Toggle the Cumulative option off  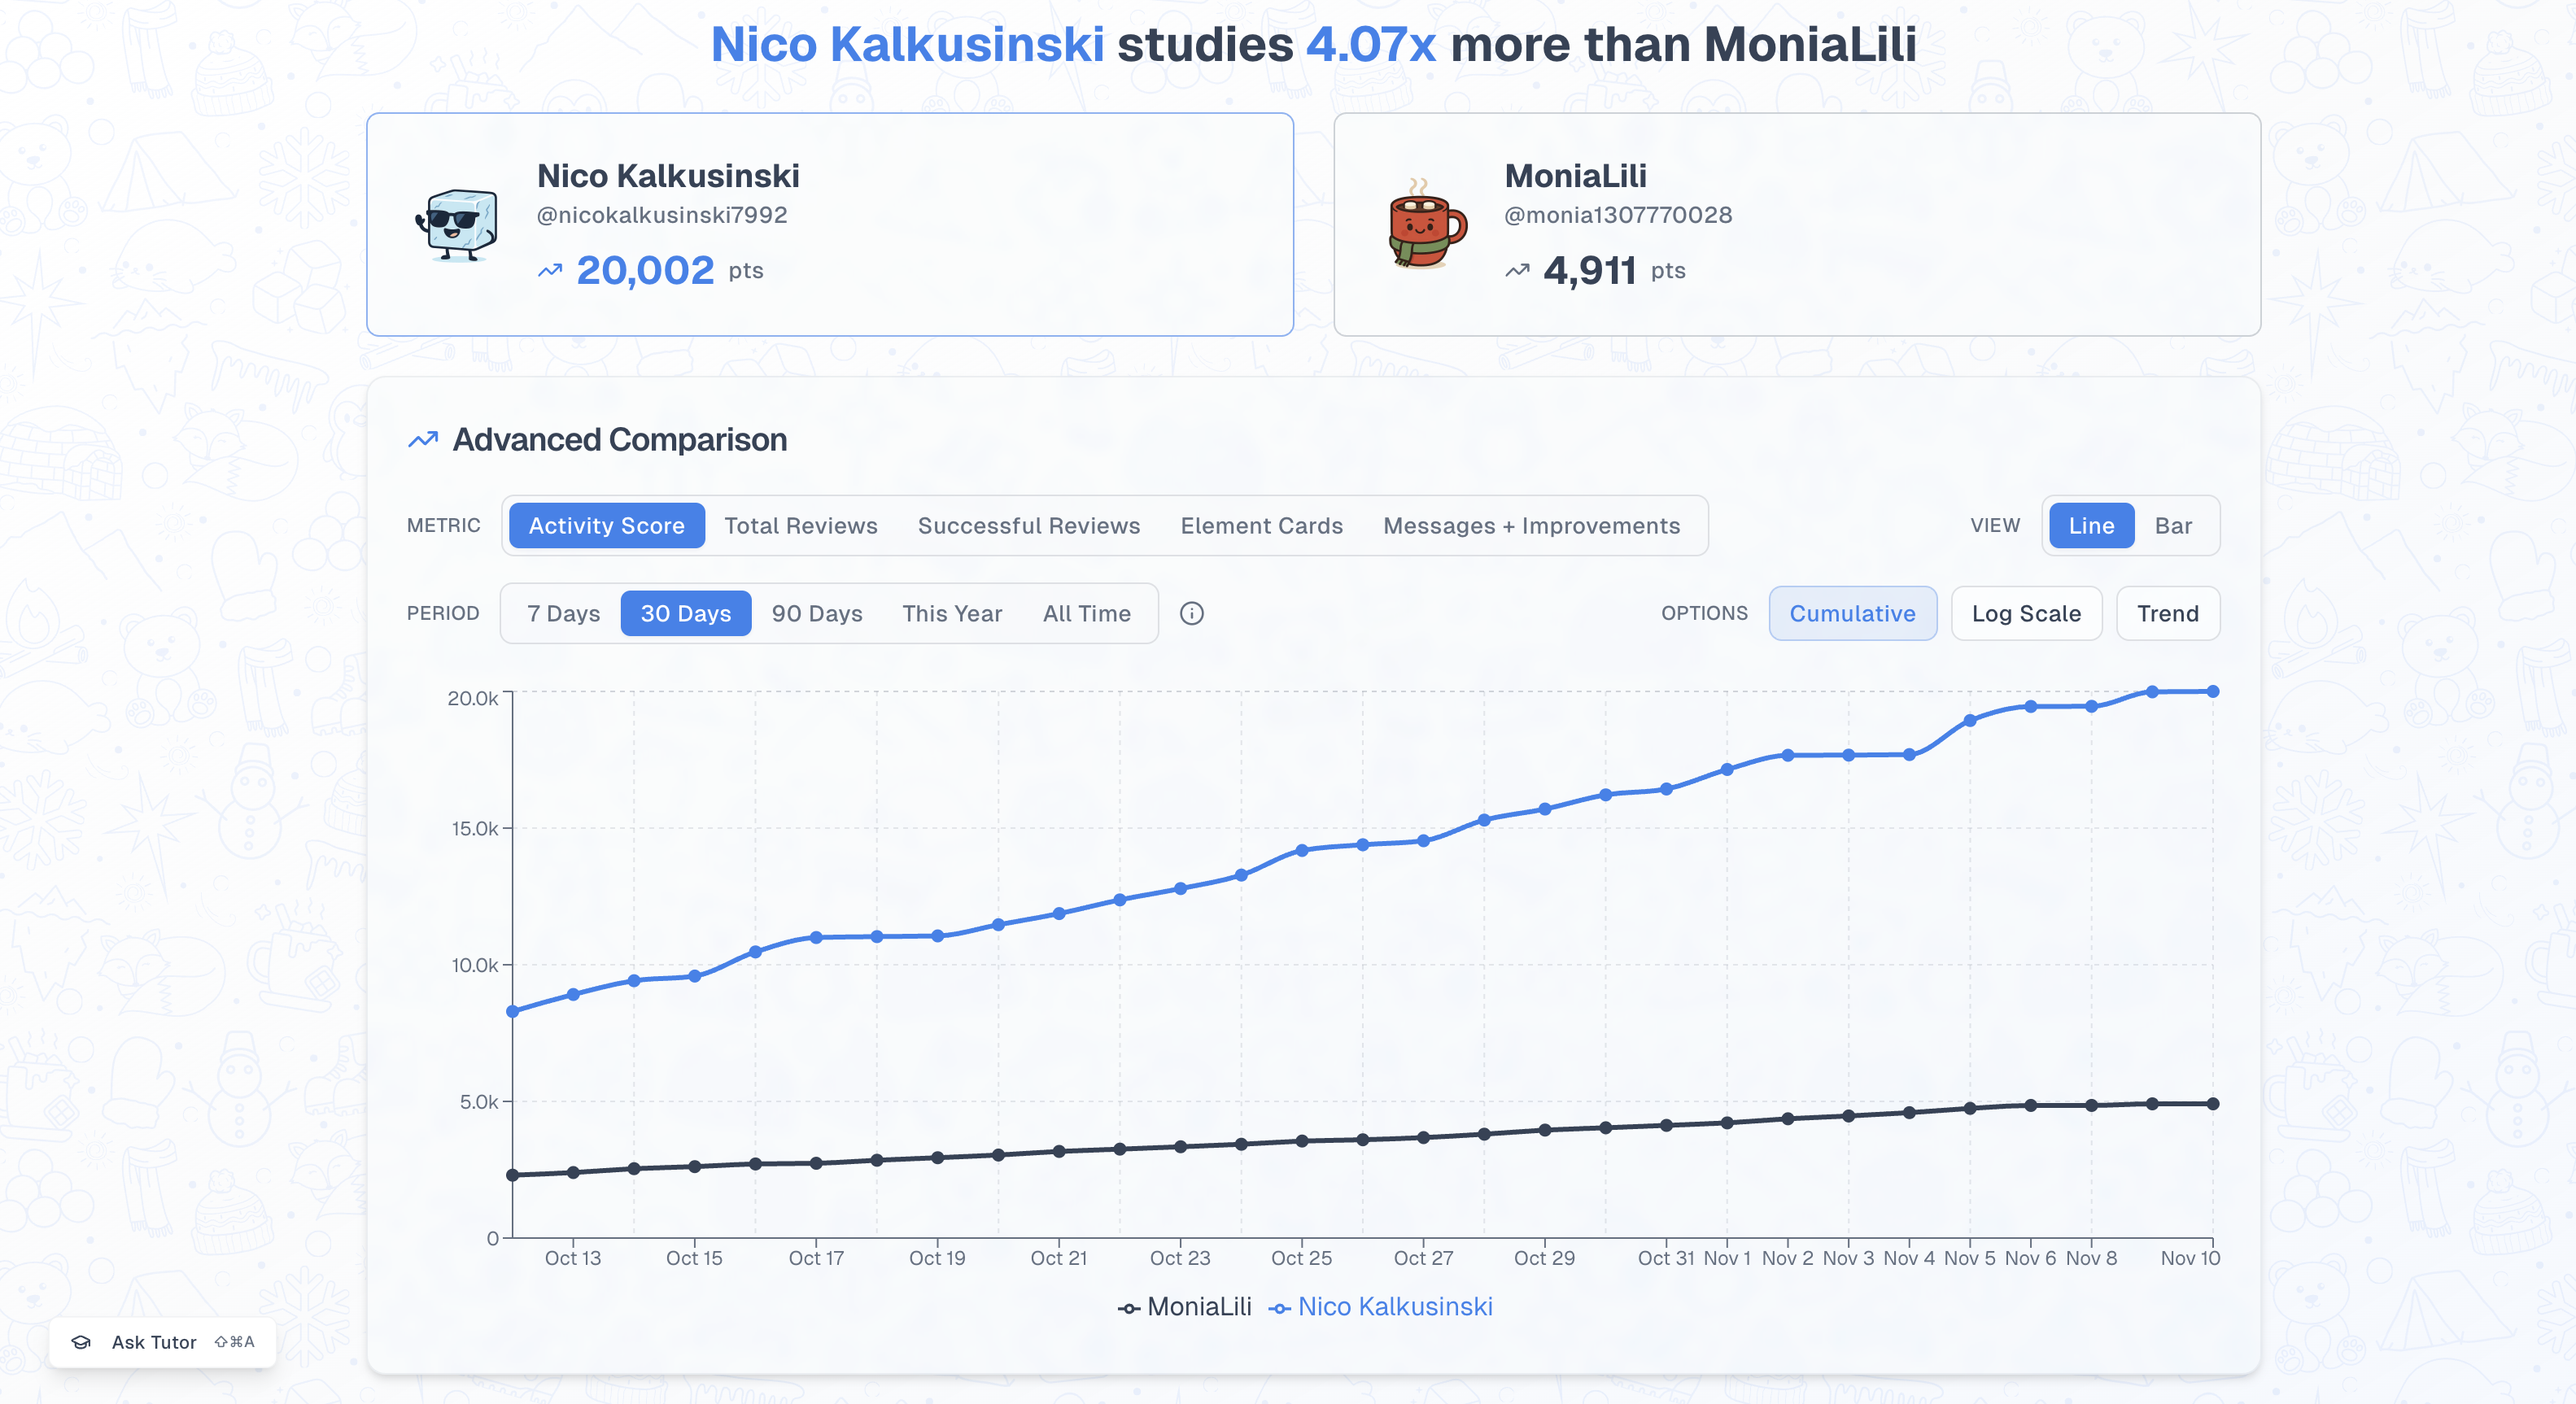point(1852,613)
